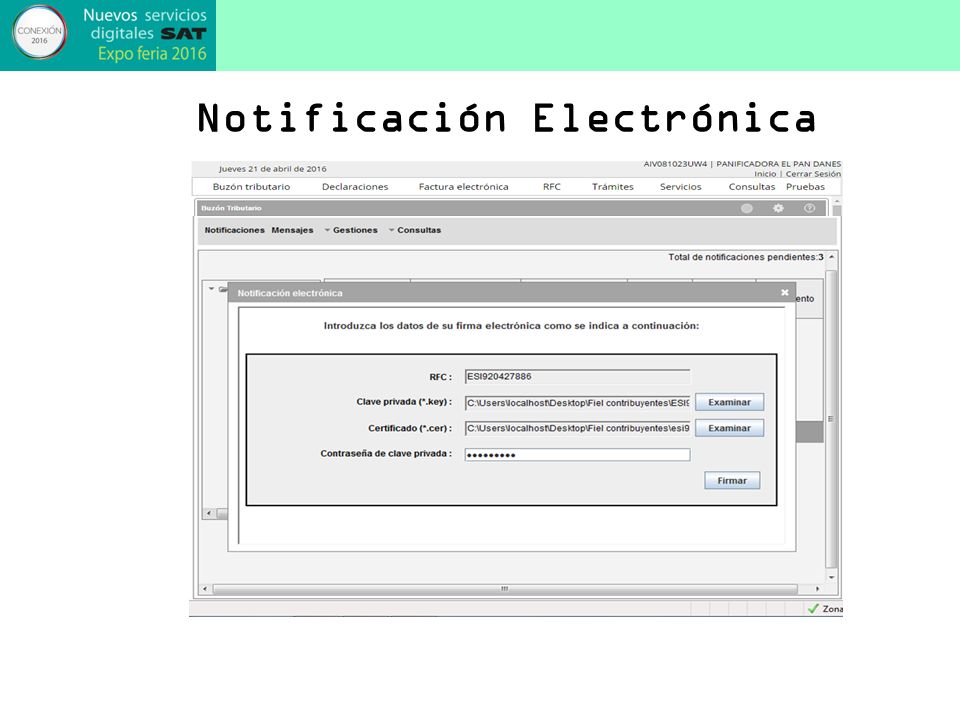This screenshot has width=960, height=720.
Task: Close the Notificación electrónica dialog
Action: pyautogui.click(x=784, y=293)
